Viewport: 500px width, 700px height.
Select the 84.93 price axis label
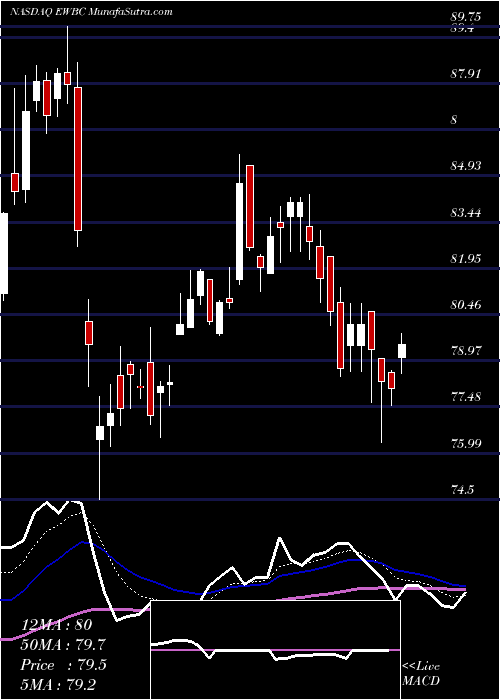click(466, 166)
